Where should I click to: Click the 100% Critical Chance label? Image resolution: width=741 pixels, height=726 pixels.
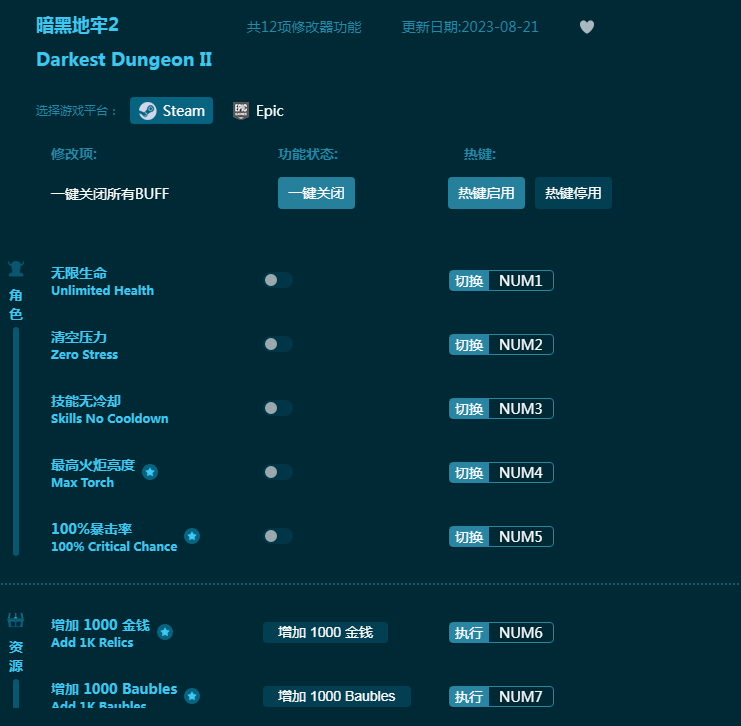click(x=114, y=546)
